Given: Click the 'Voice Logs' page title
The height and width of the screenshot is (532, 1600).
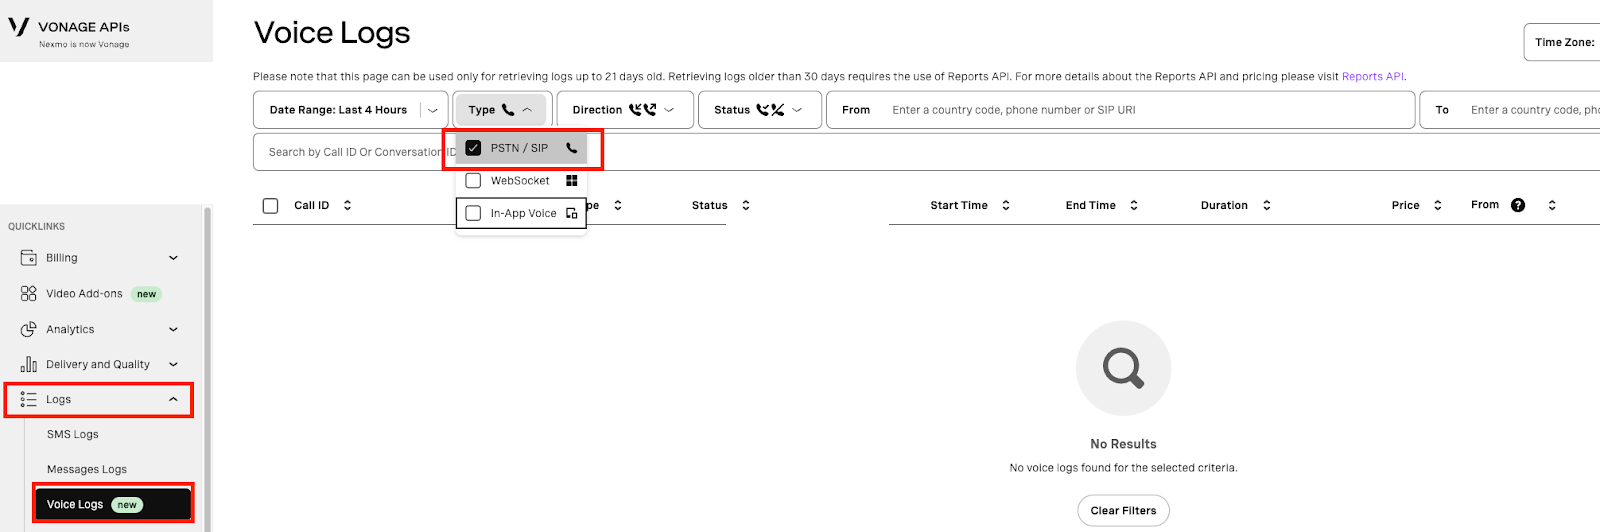Looking at the screenshot, I should (x=332, y=33).
